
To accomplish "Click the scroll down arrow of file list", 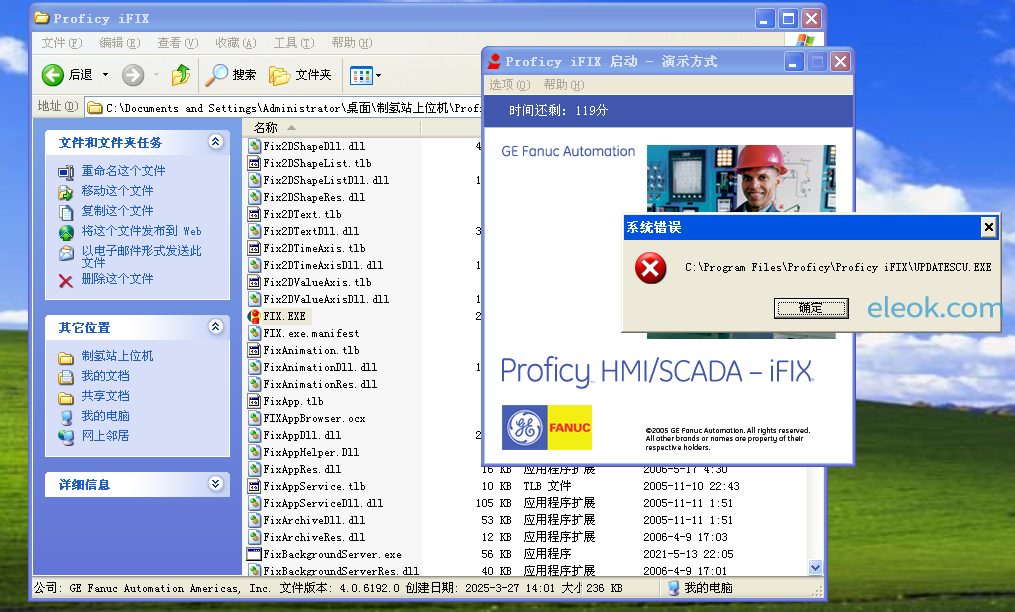I will [x=815, y=567].
